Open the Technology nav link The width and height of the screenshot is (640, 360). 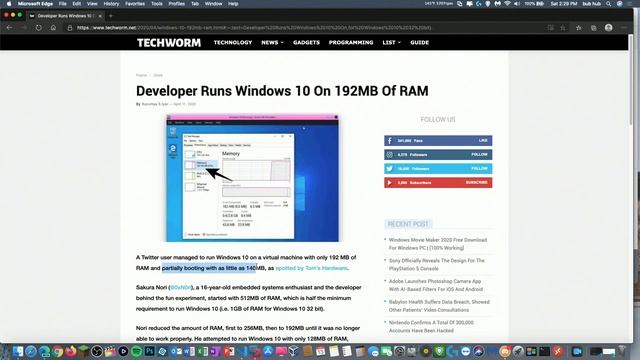[x=233, y=42]
